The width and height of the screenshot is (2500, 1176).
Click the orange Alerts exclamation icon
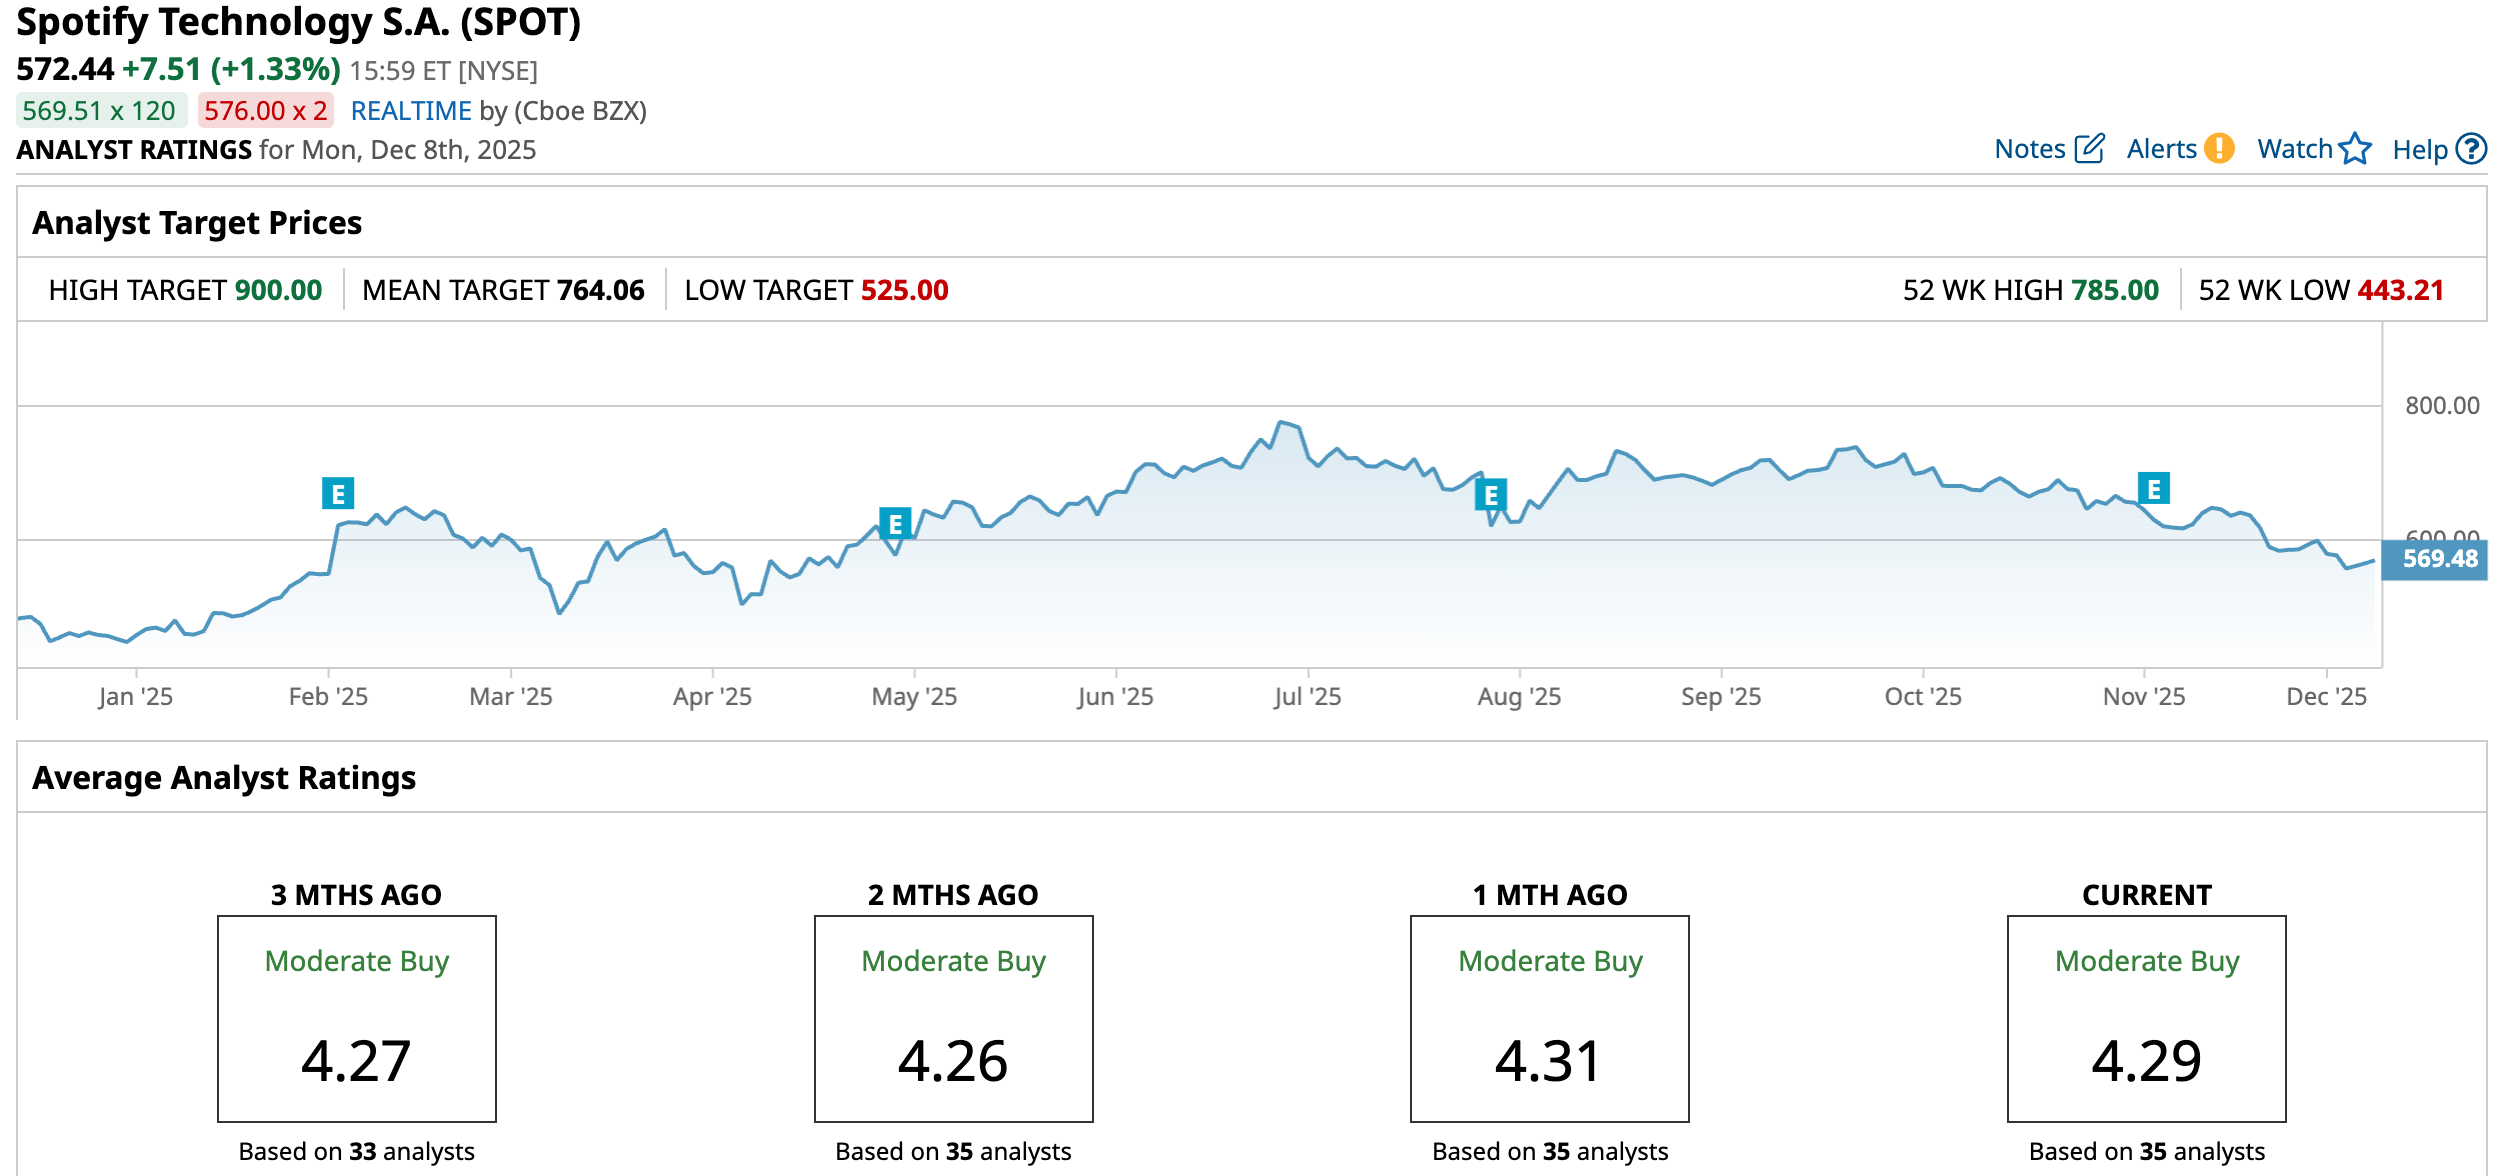(2219, 148)
